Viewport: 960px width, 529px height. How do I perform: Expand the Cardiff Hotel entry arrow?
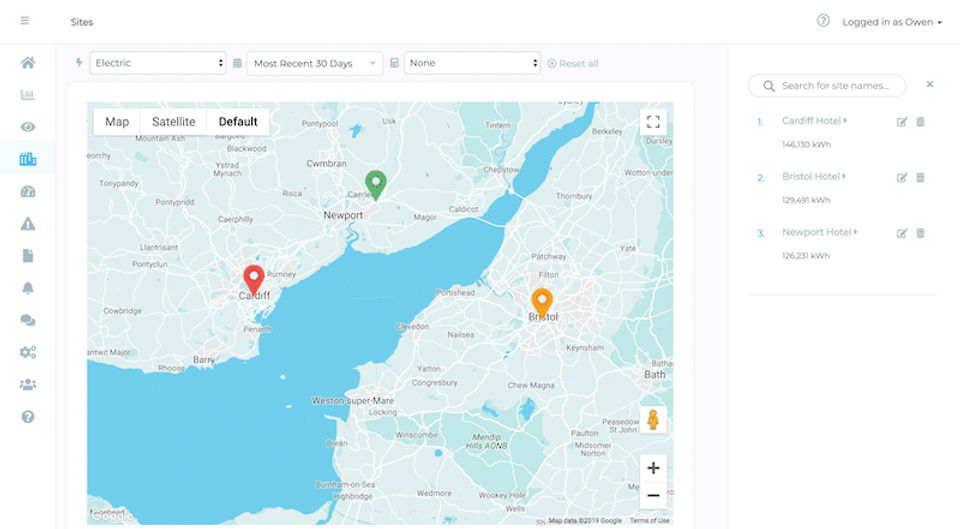pyautogui.click(x=846, y=121)
